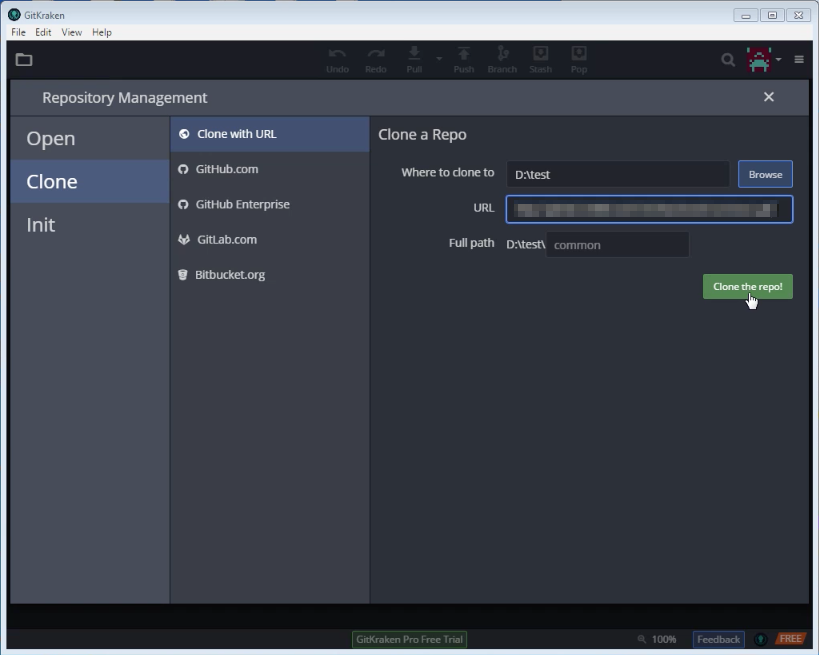Viewport: 819px width, 655px height.
Task: Click the GitKraken logo in title bar
Action: pos(14,15)
